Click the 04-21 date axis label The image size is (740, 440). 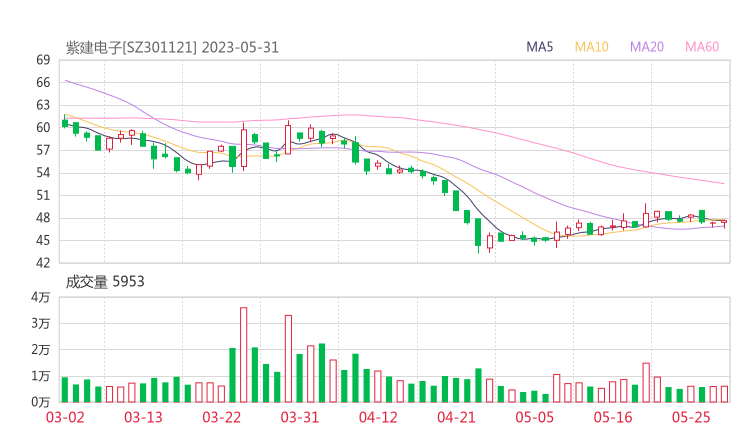click(x=456, y=417)
